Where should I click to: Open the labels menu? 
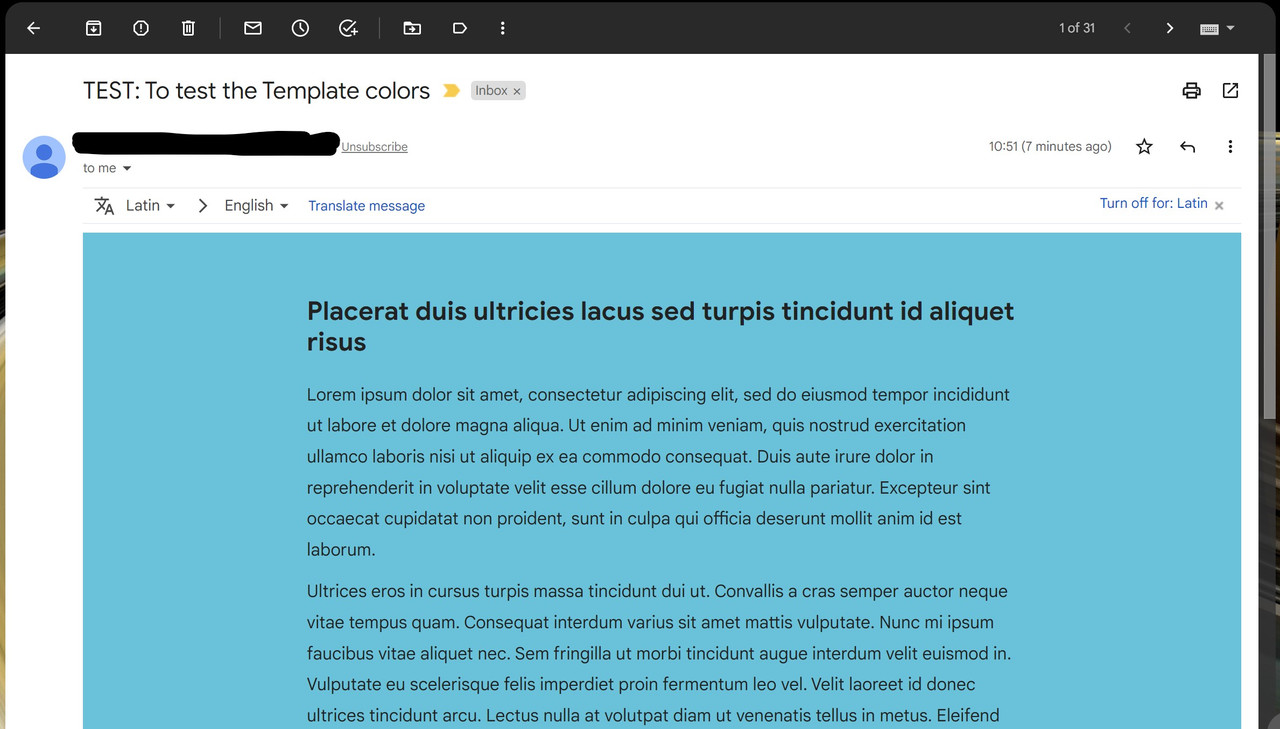pos(460,28)
